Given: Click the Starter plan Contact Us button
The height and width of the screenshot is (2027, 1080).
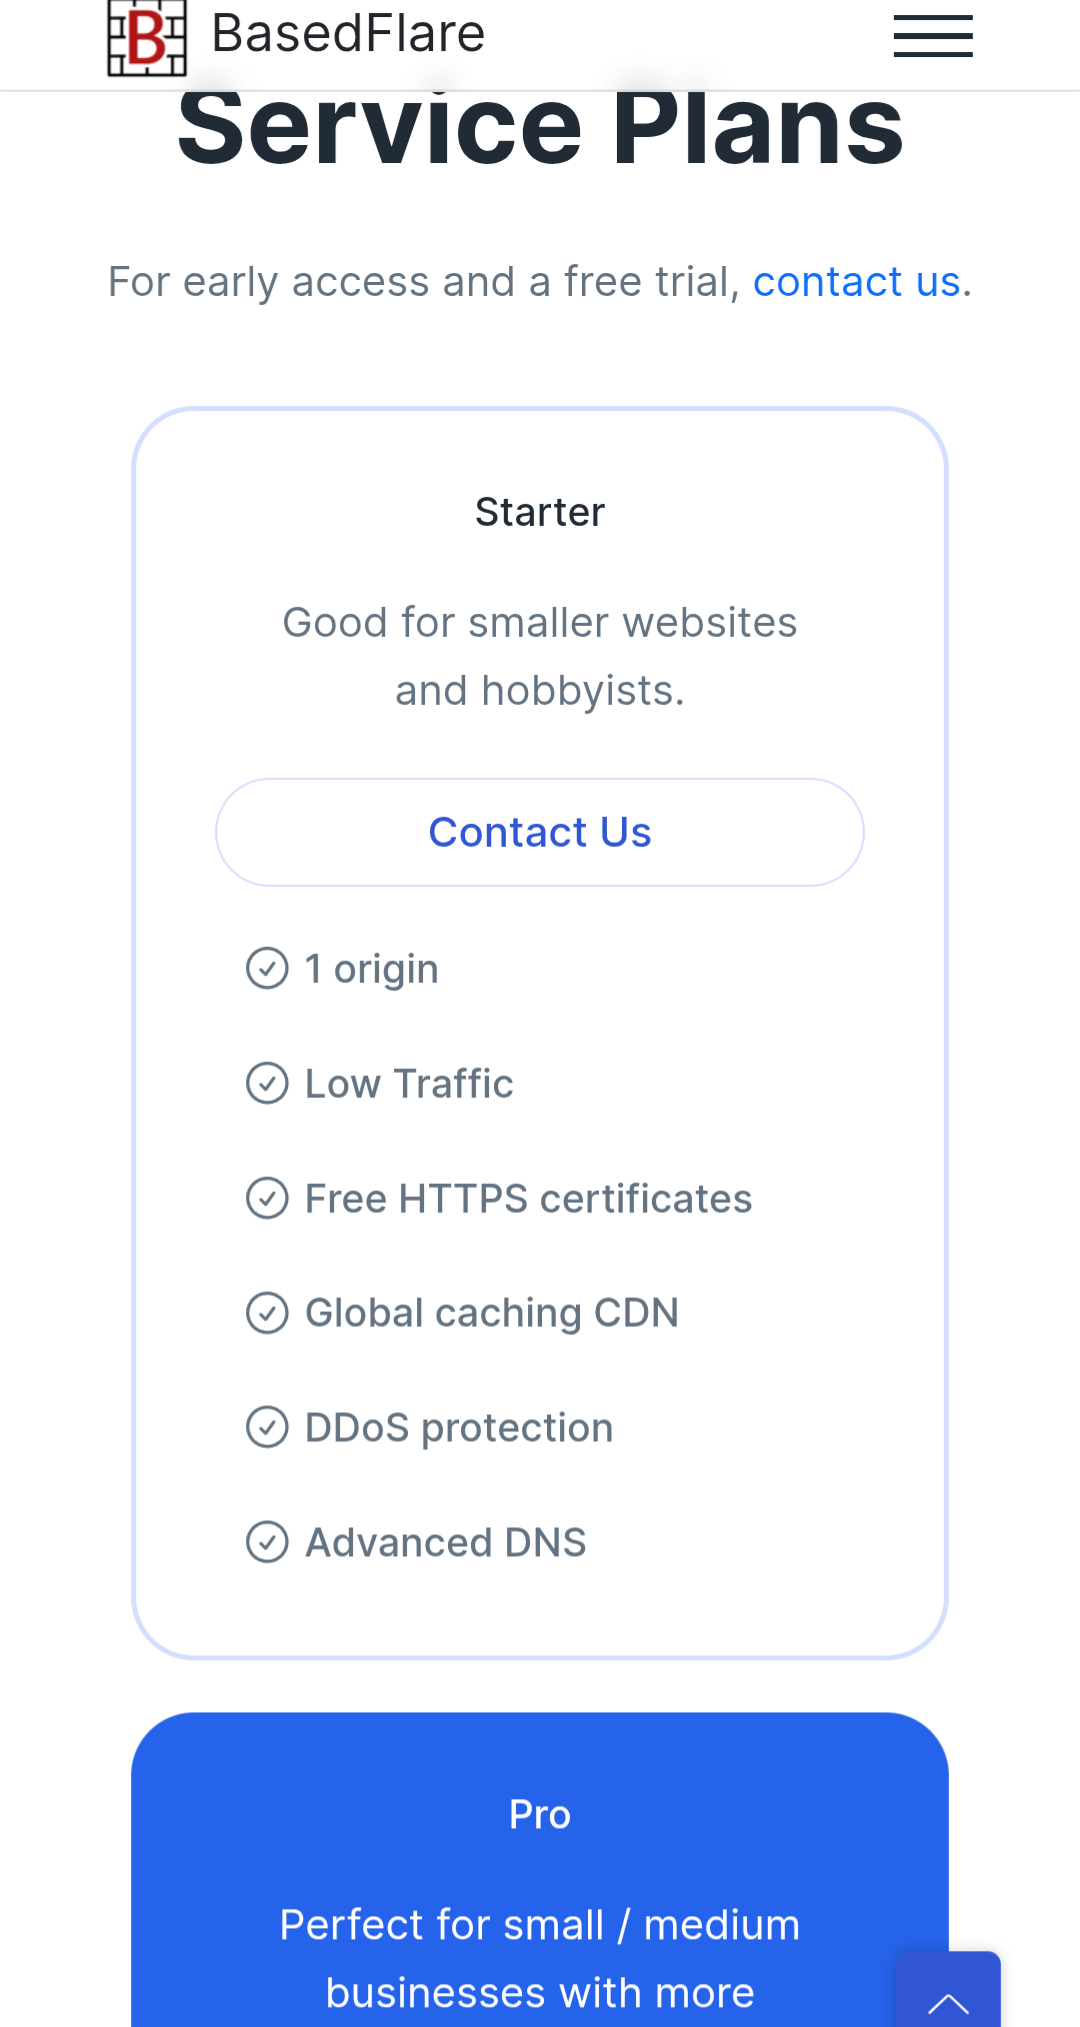Looking at the screenshot, I should click(540, 832).
